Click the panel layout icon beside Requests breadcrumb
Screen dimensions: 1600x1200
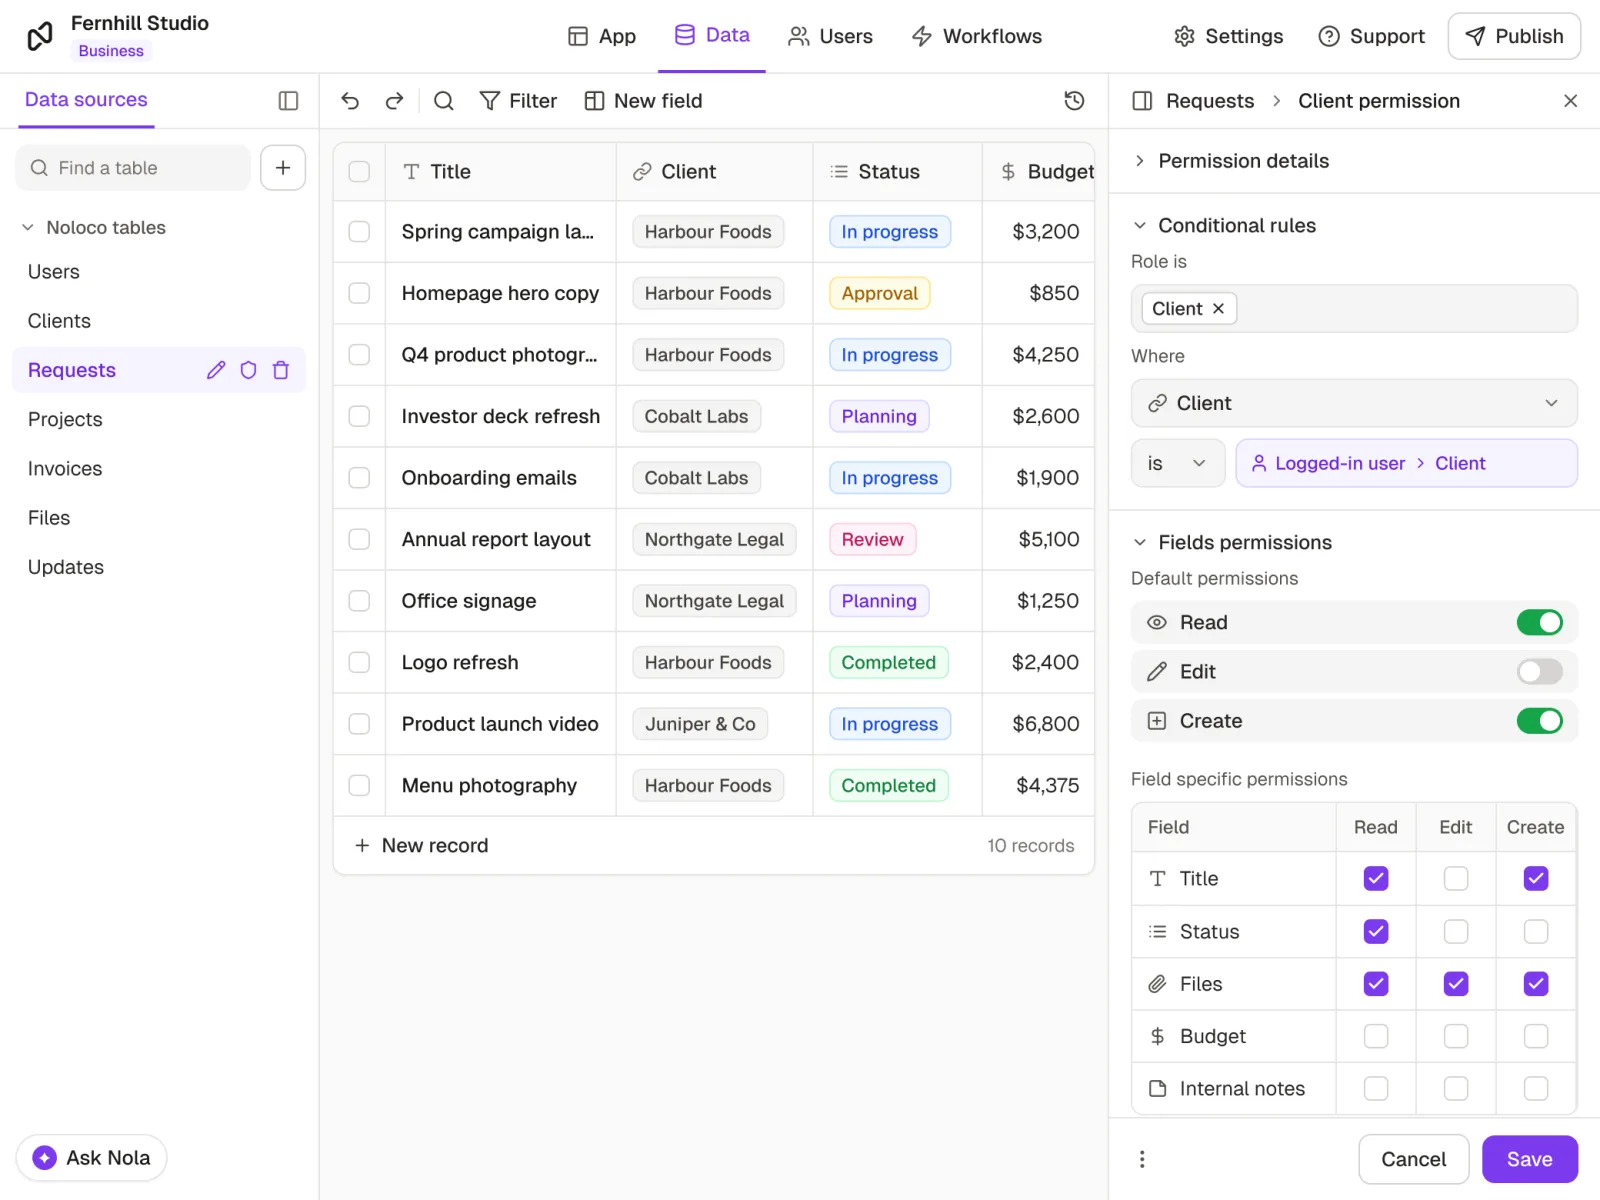1142,101
